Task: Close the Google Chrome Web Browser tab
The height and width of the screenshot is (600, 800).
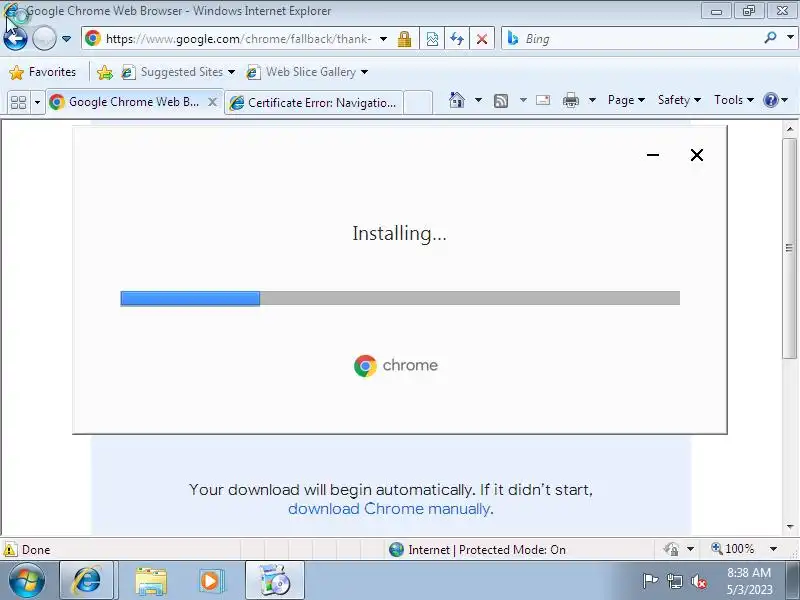Action: pyautogui.click(x=212, y=102)
